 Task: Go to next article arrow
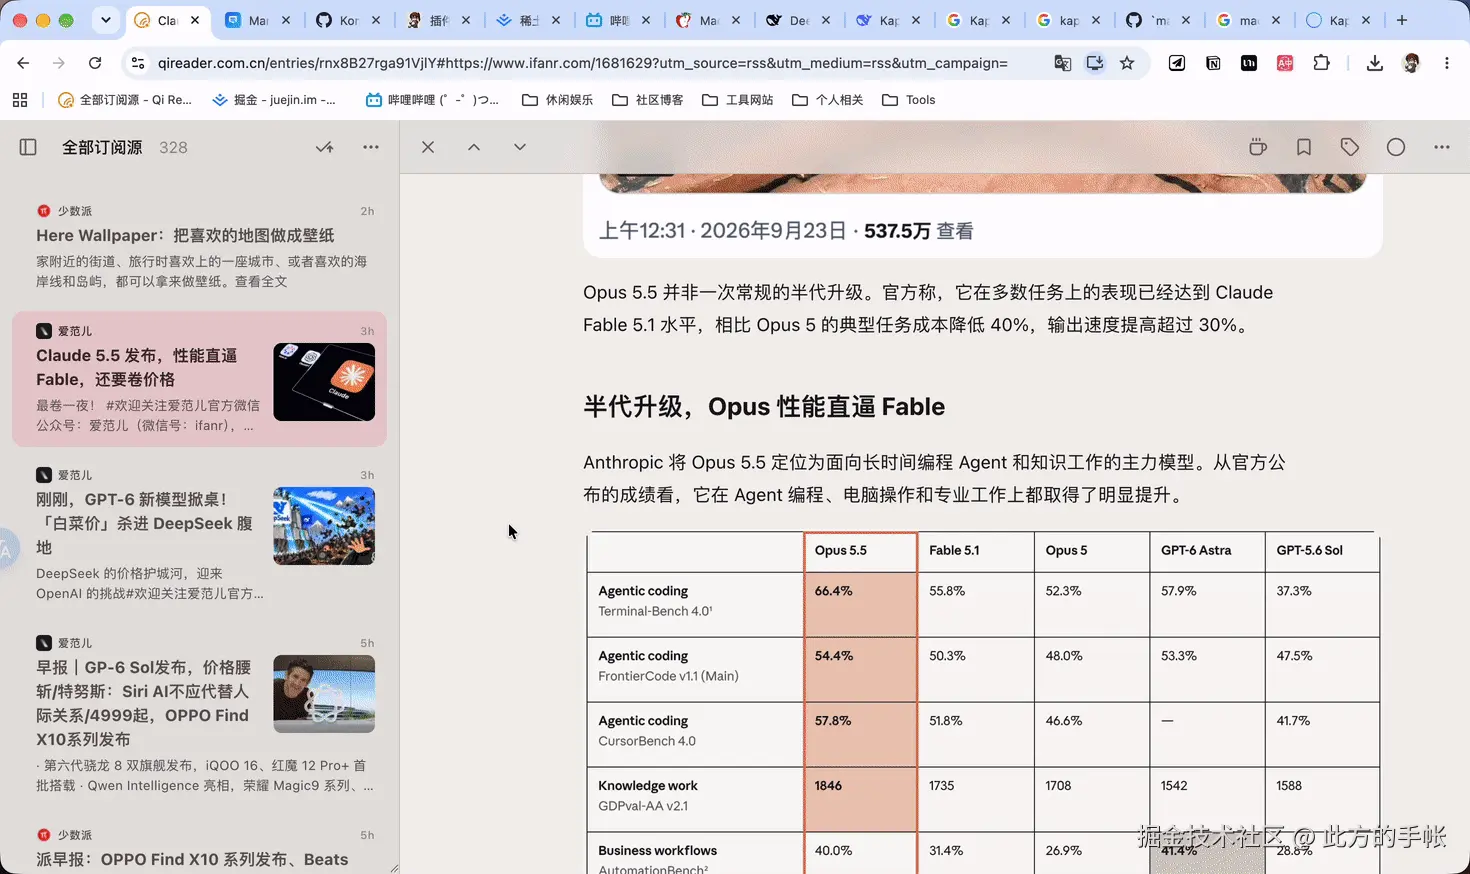click(x=520, y=147)
